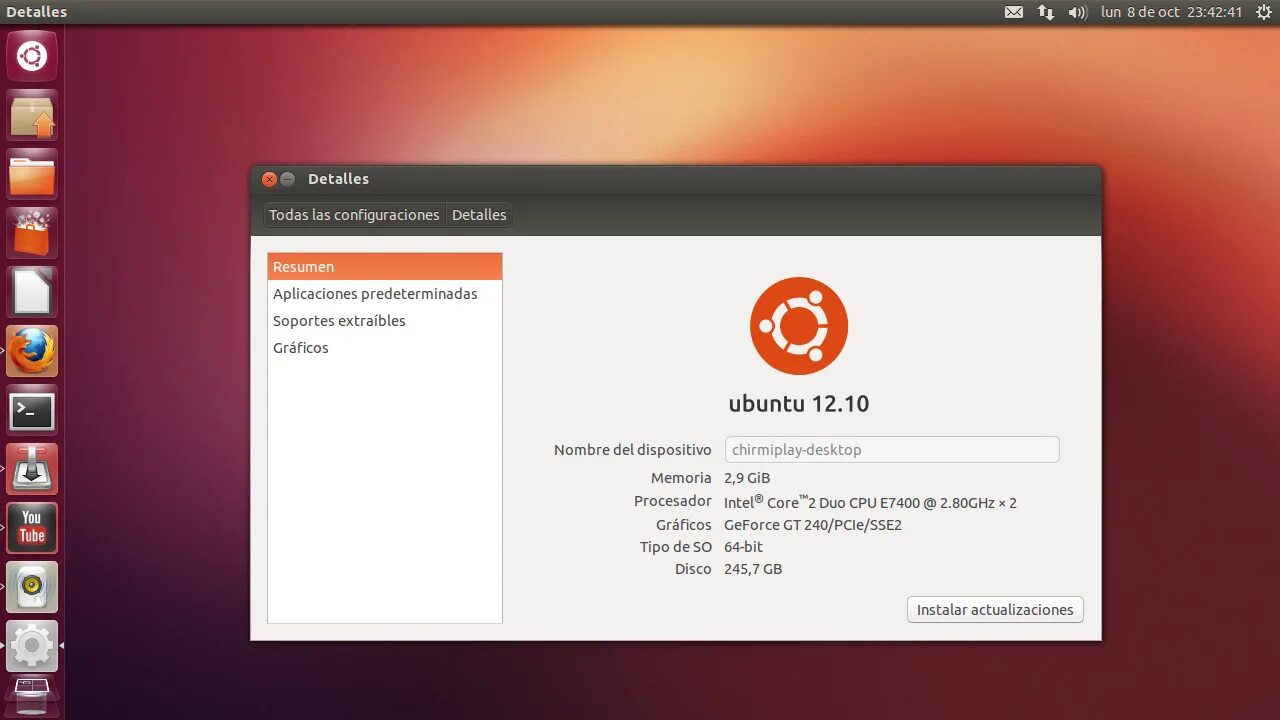Click the Memoria label
This screenshot has height=720, width=1280.
coord(681,478)
